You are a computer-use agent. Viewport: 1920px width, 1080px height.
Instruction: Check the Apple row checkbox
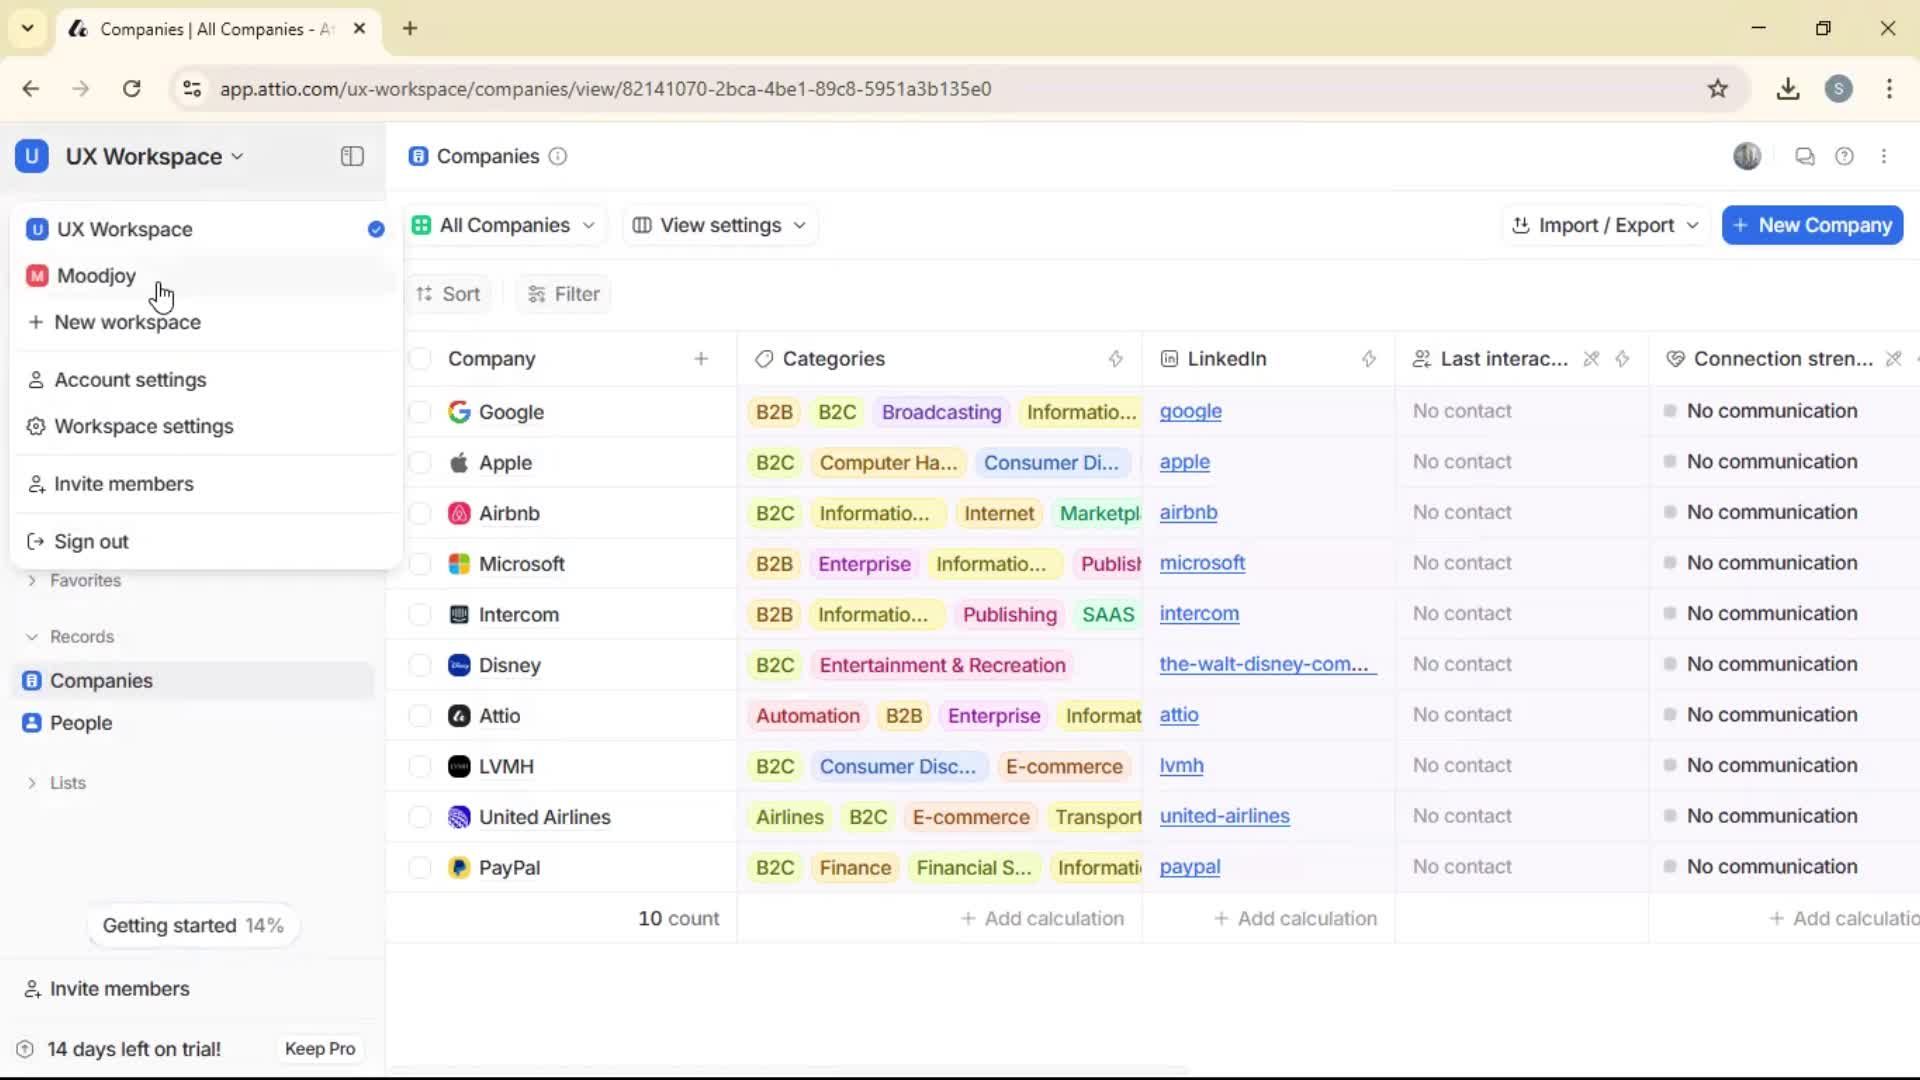click(420, 463)
